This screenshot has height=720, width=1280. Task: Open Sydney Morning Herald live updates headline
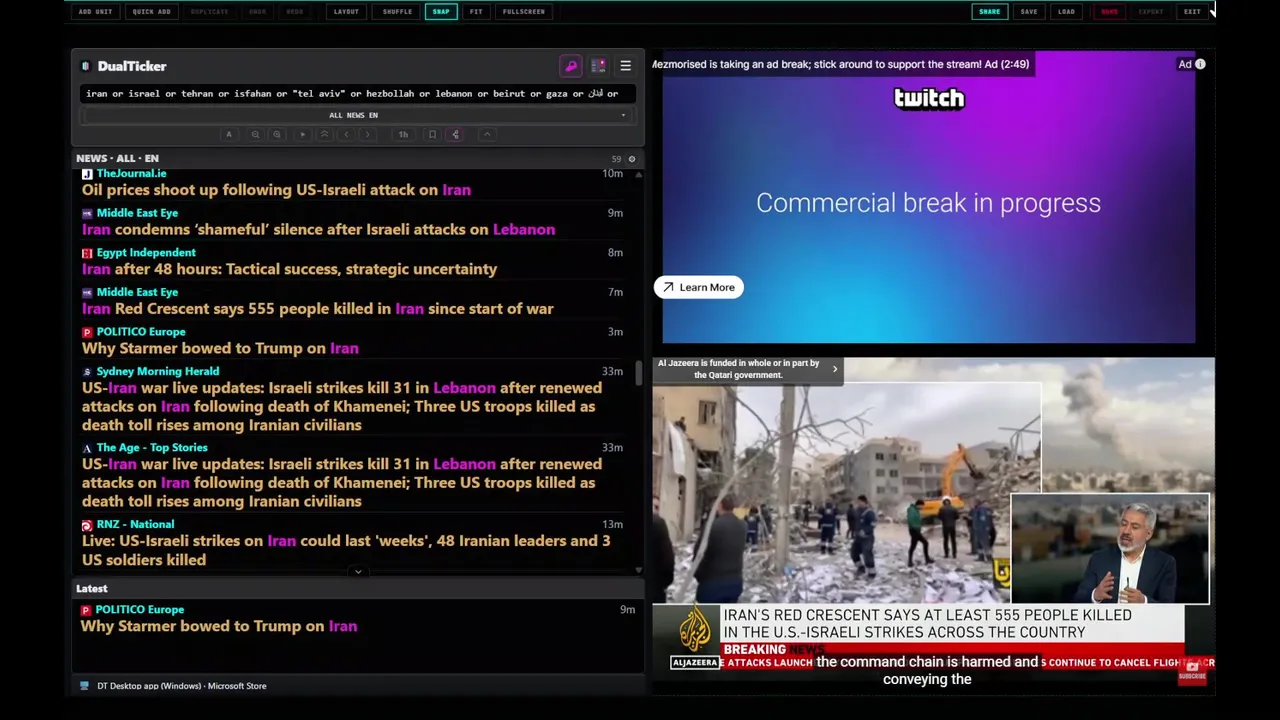point(342,406)
